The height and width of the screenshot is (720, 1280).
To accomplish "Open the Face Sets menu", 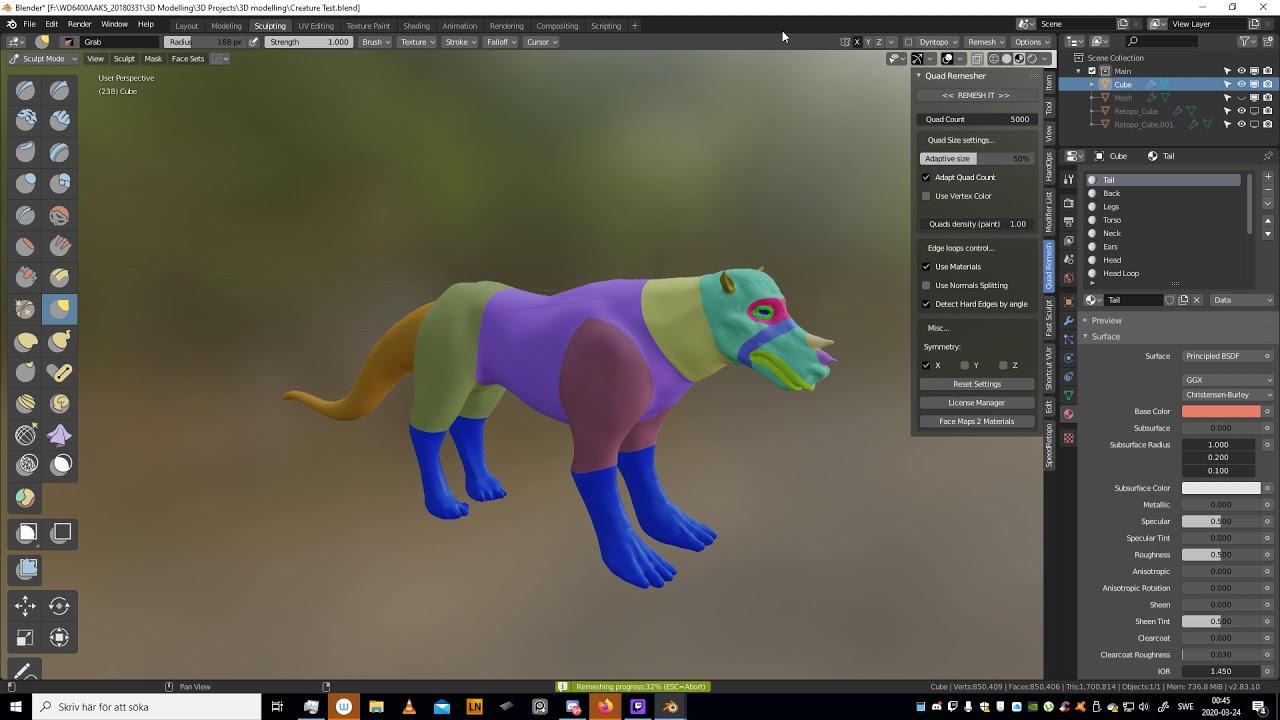I will (x=188, y=59).
